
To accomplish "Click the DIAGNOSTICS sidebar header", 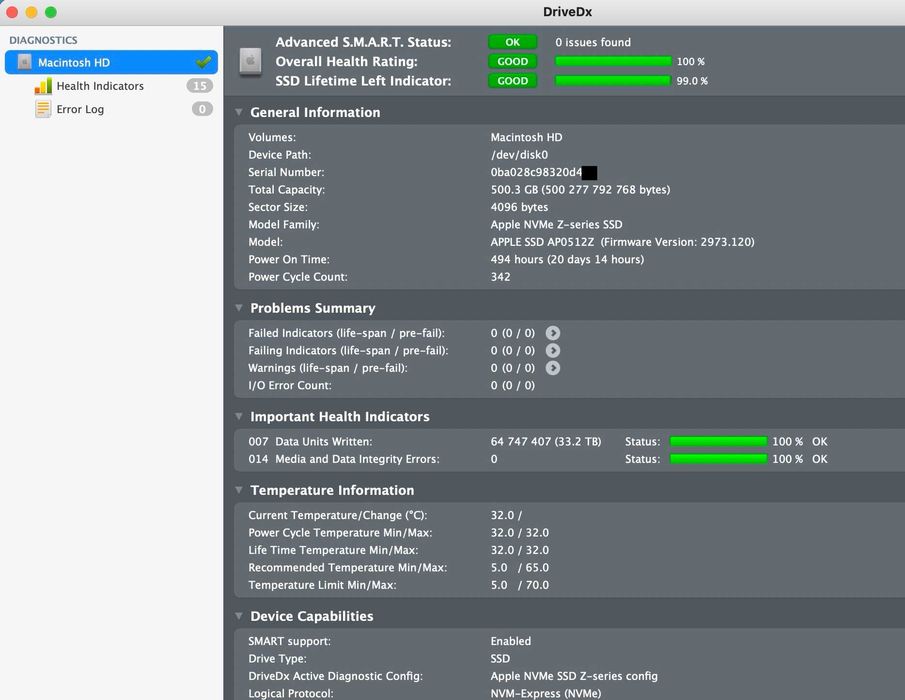I will (x=43, y=40).
